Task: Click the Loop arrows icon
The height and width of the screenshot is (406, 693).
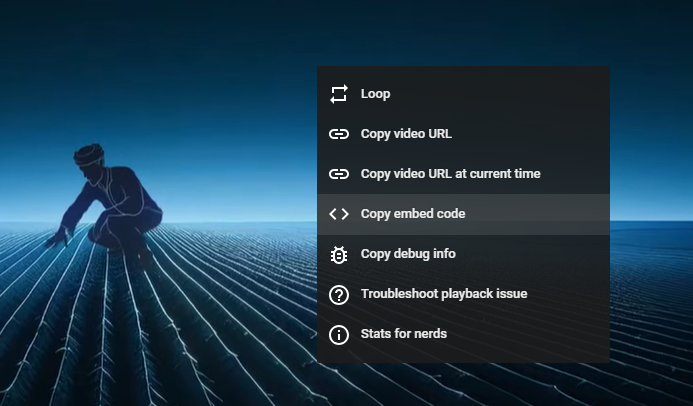Action: coord(339,94)
